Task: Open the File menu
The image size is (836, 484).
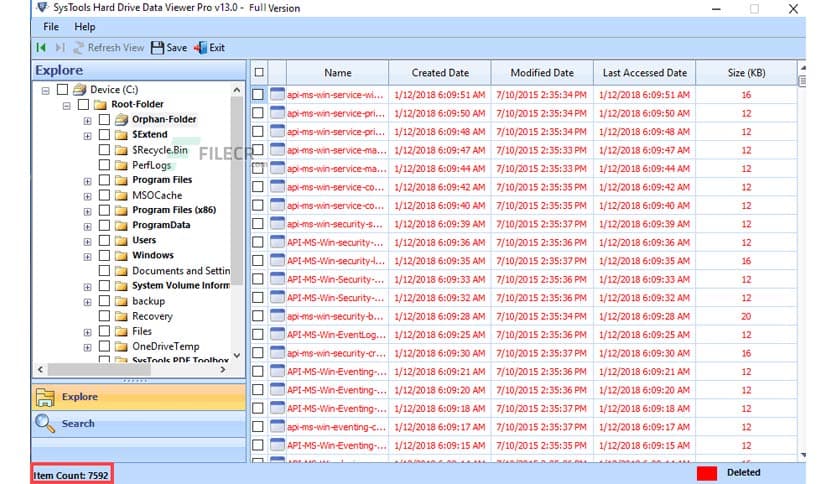Action: [51, 27]
